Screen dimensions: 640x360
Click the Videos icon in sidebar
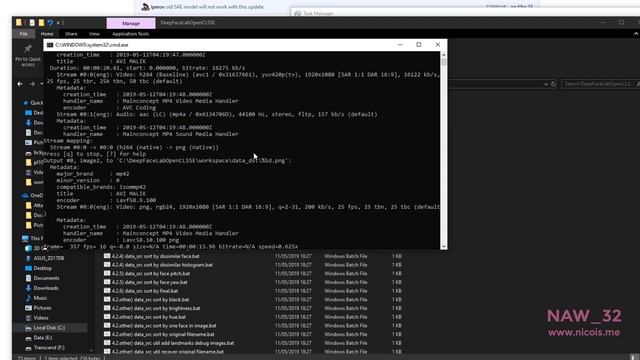[x=28, y=318]
